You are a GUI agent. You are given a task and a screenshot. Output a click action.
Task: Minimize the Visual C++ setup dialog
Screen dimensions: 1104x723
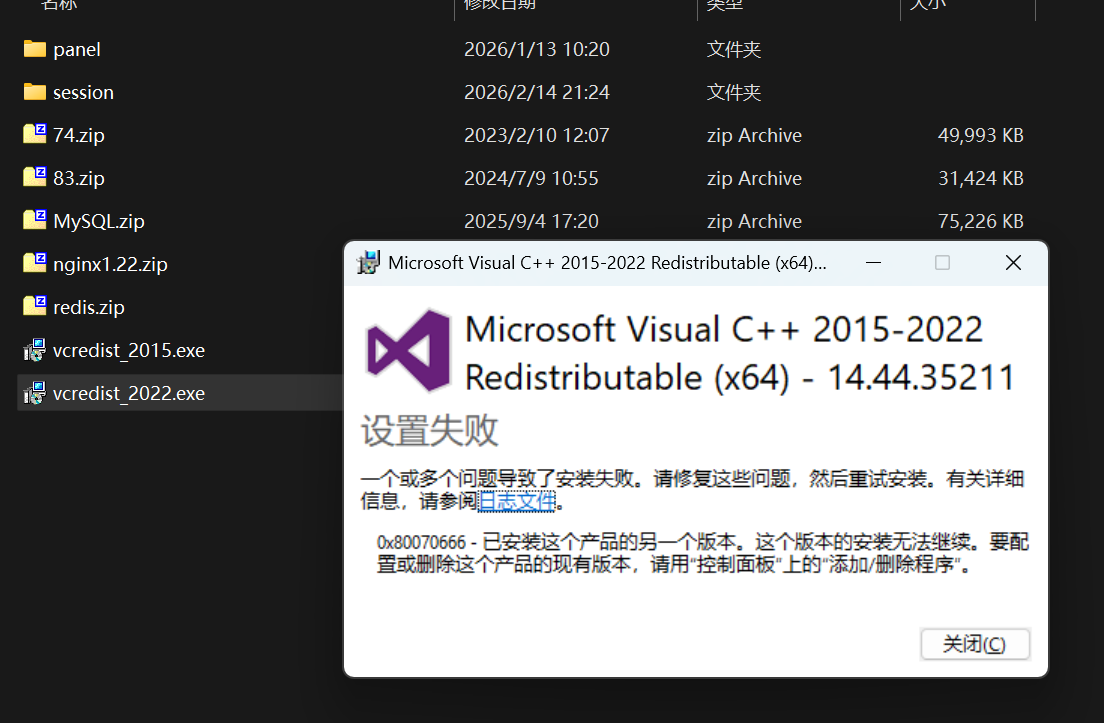pyautogui.click(x=874, y=263)
